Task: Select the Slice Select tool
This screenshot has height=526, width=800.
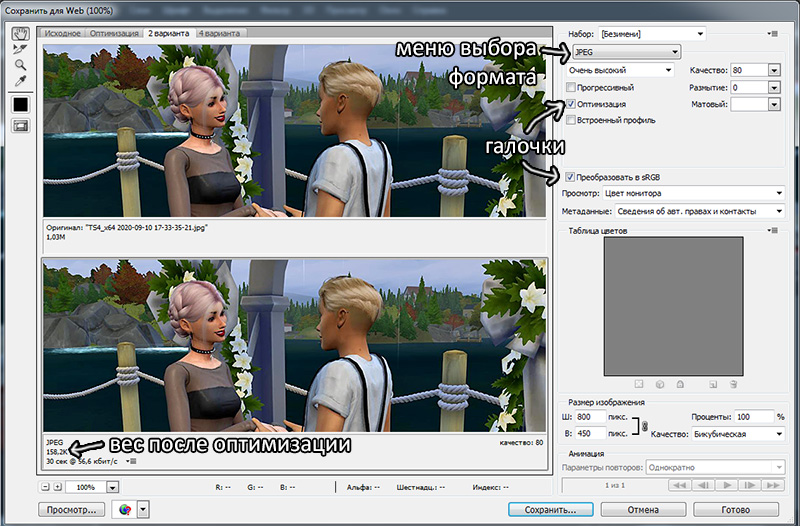Action: pos(20,49)
